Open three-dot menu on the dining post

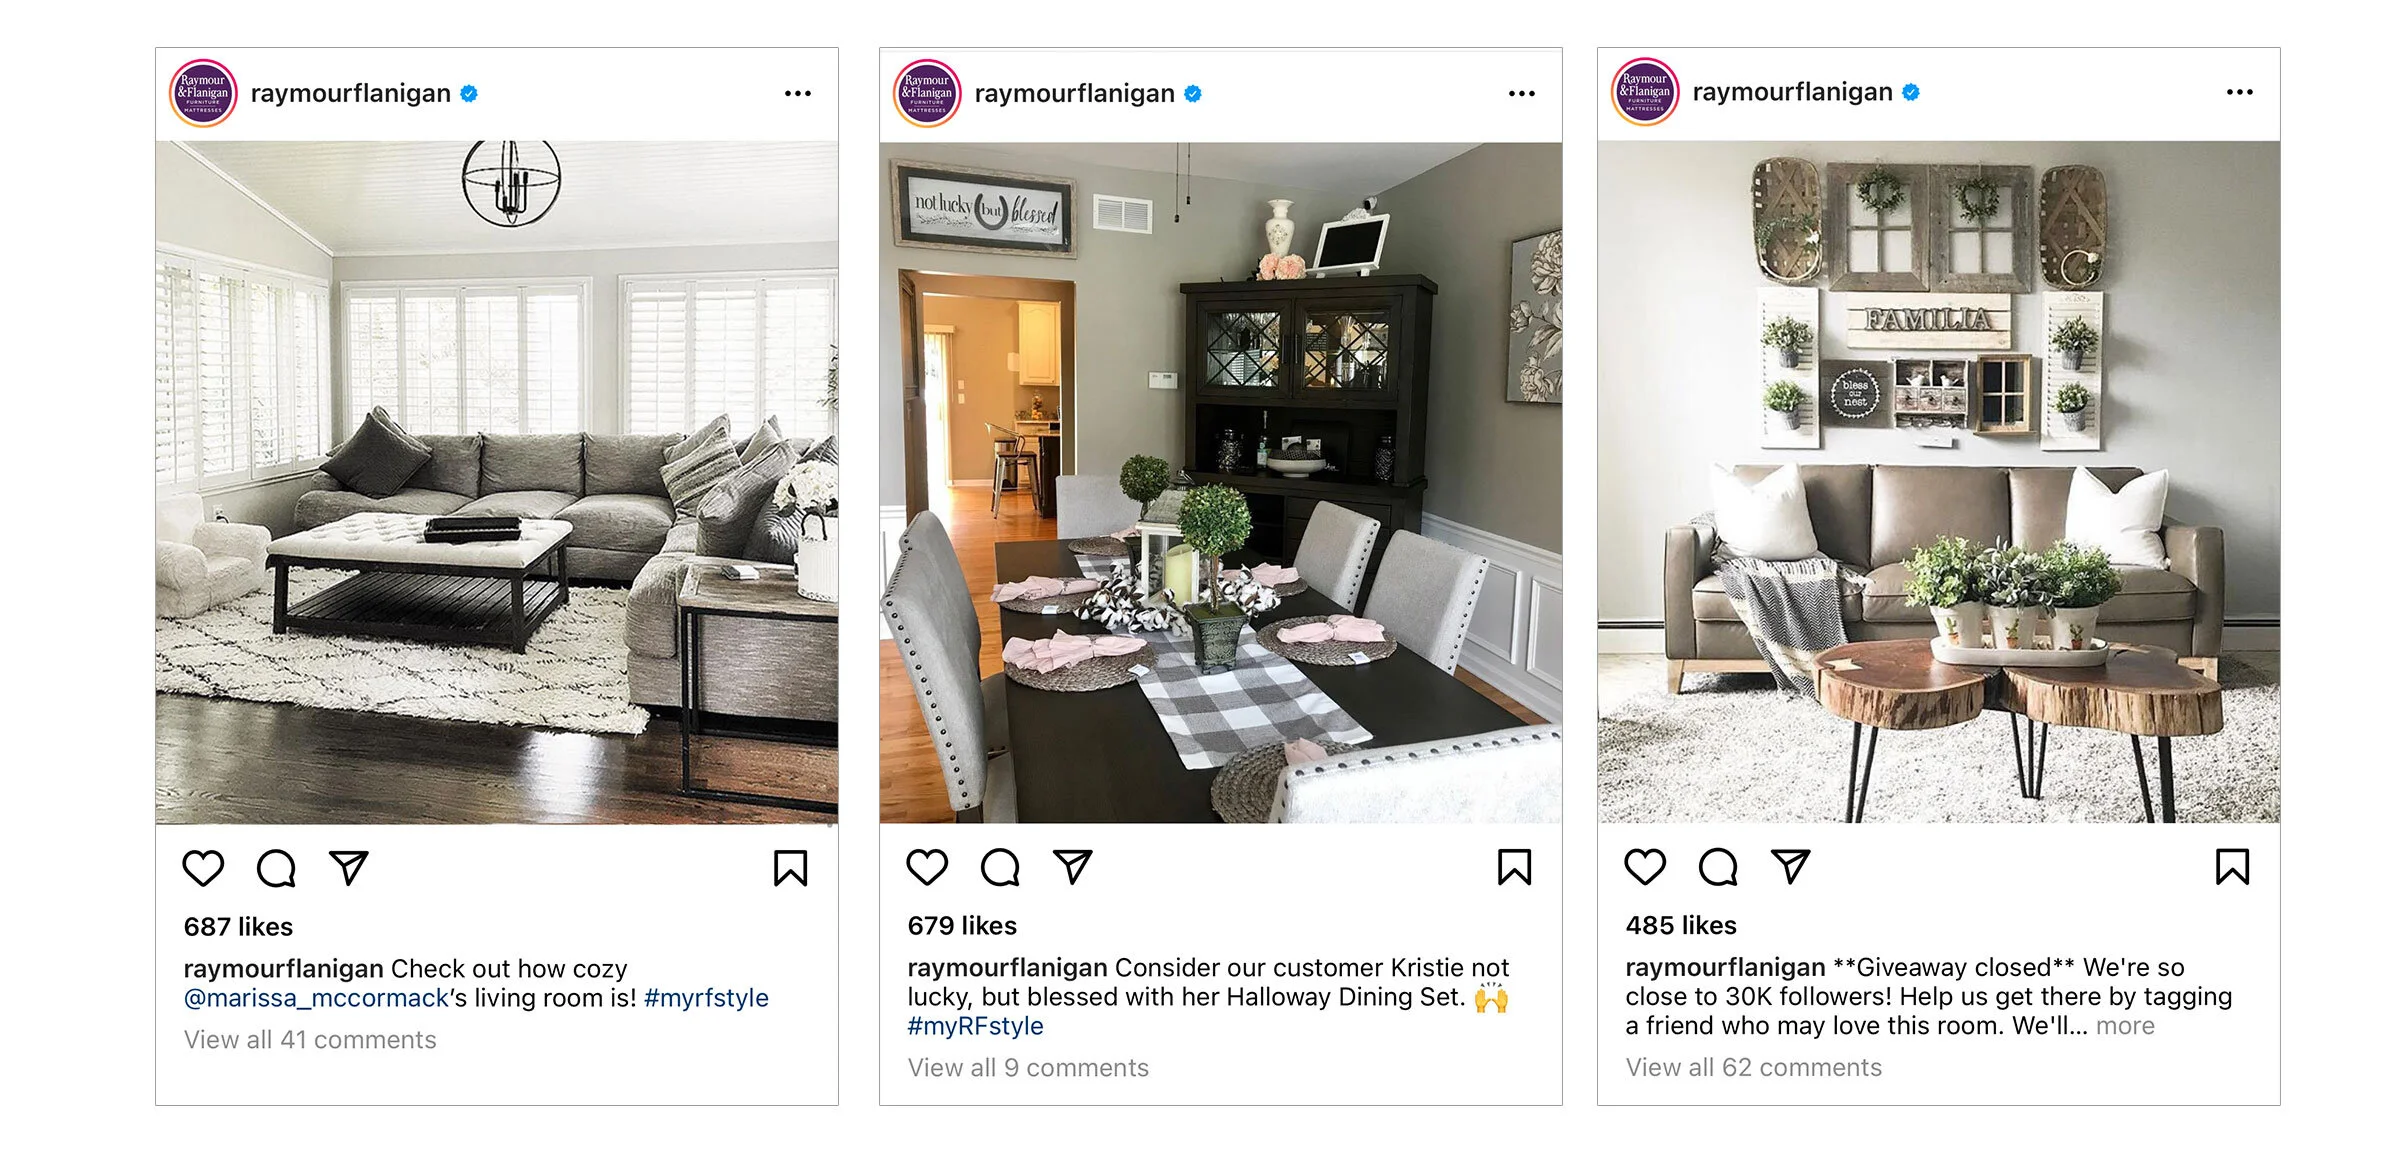pyautogui.click(x=1522, y=94)
